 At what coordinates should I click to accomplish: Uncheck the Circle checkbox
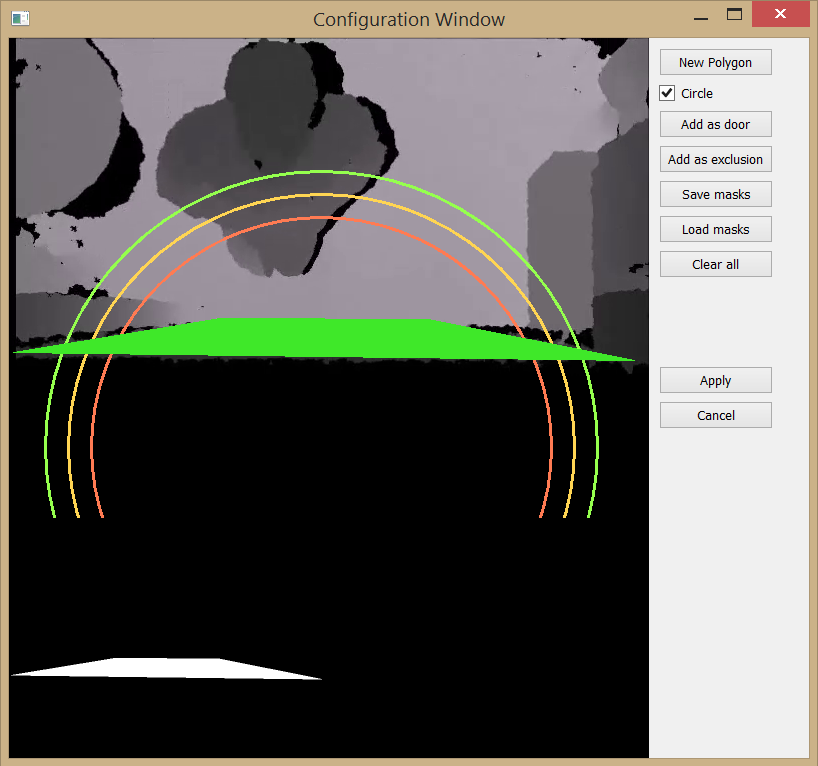[667, 93]
